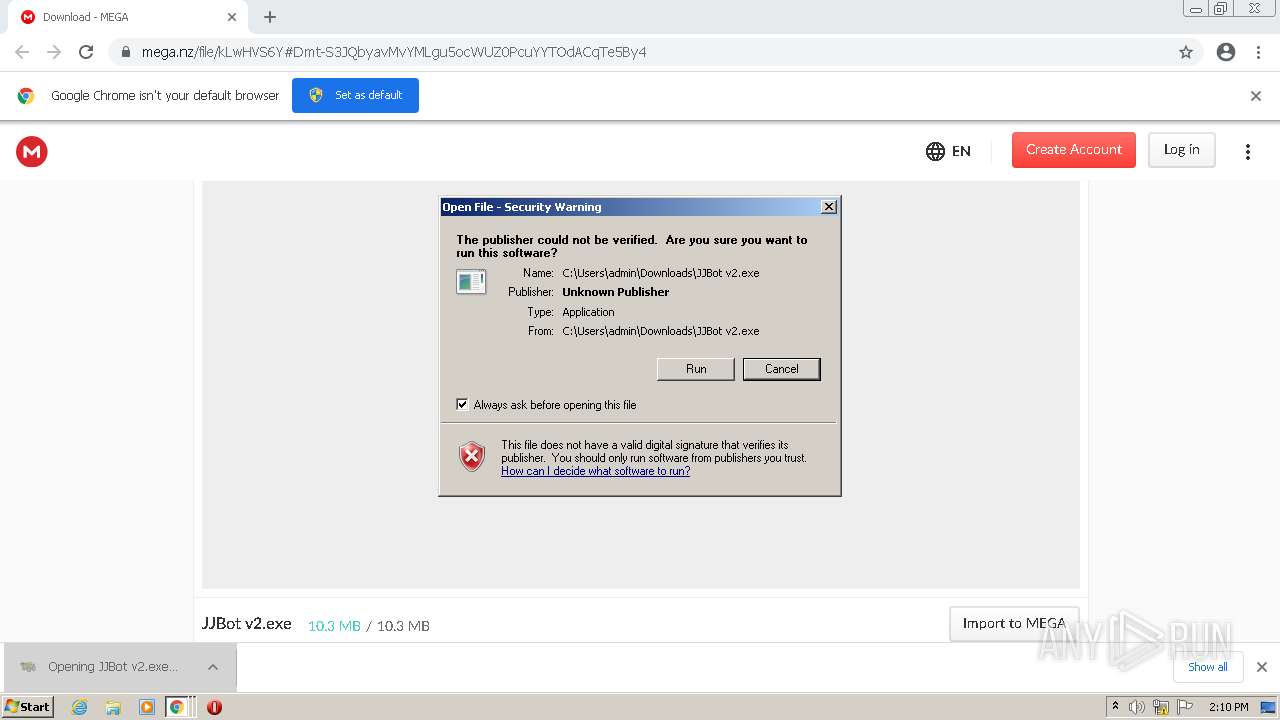Click the Run button
Viewport: 1280px width, 720px height.
tap(696, 369)
